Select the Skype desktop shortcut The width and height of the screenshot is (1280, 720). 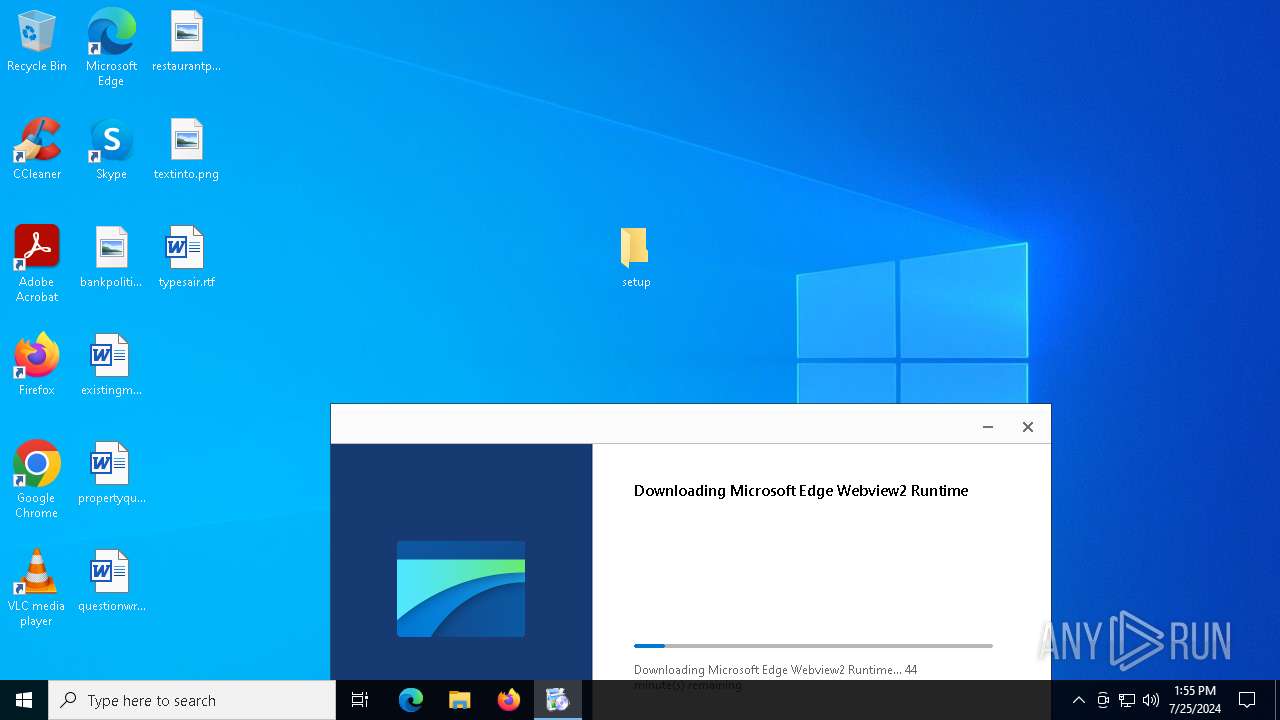pos(111,150)
